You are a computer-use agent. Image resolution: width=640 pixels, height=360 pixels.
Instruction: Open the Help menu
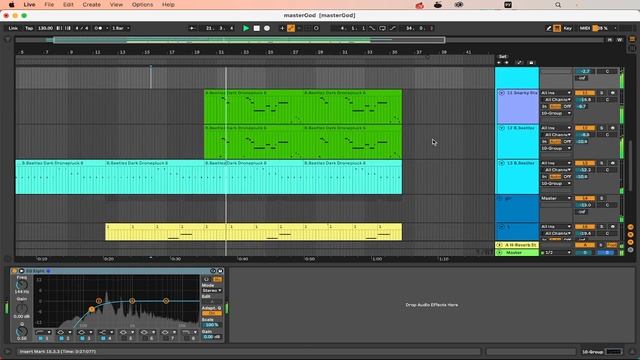tap(168, 5)
